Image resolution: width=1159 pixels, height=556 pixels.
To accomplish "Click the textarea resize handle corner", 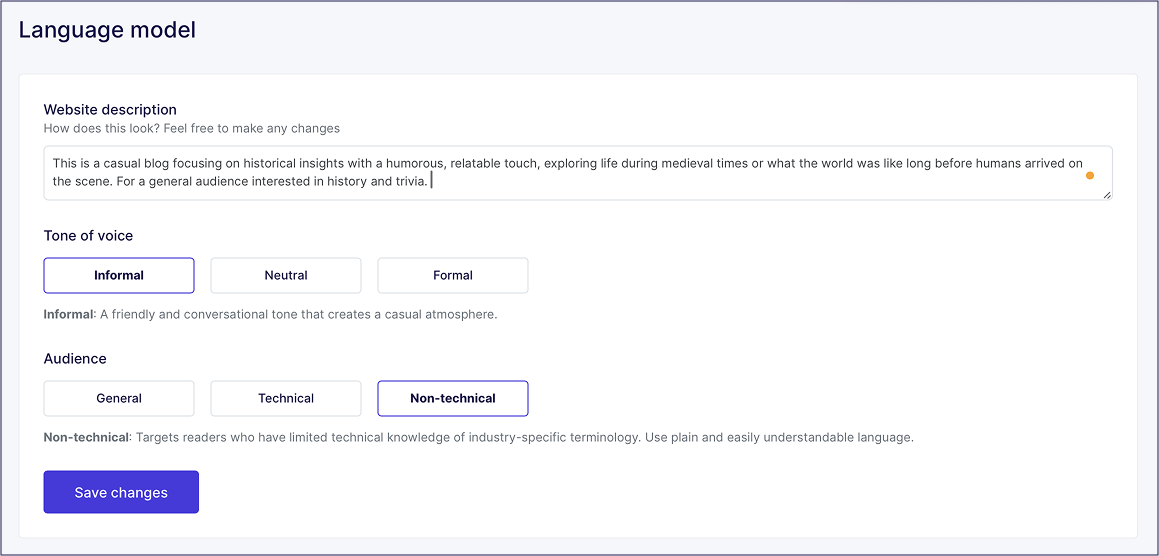I will tap(1107, 195).
